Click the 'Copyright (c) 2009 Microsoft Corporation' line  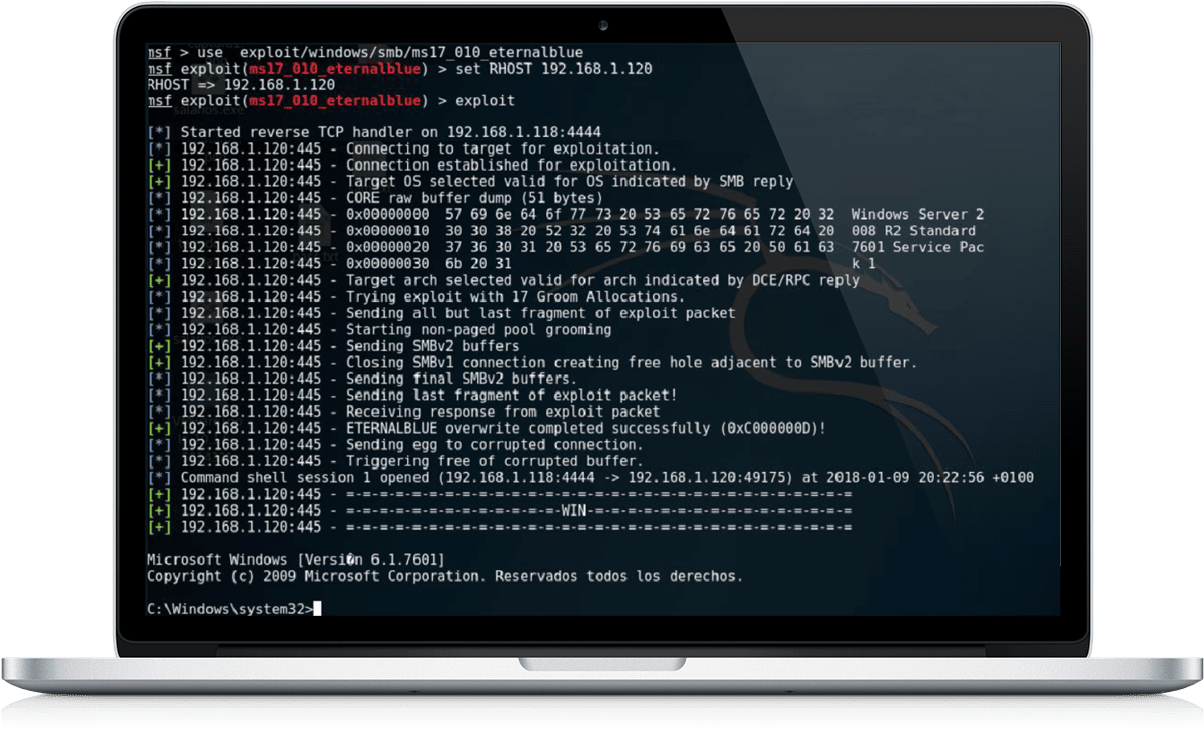coord(445,576)
